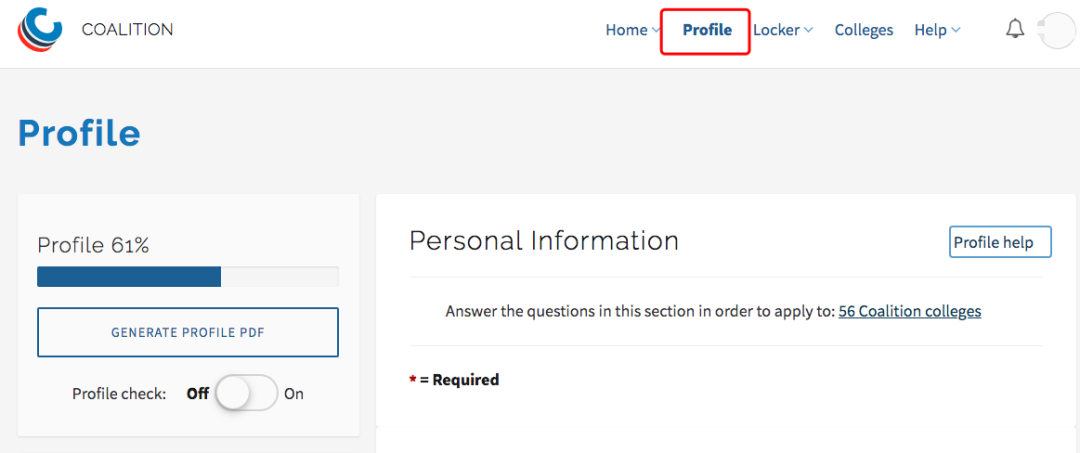Image resolution: width=1080 pixels, height=453 pixels.
Task: Click the Help menu label
Action: pyautogui.click(x=931, y=30)
